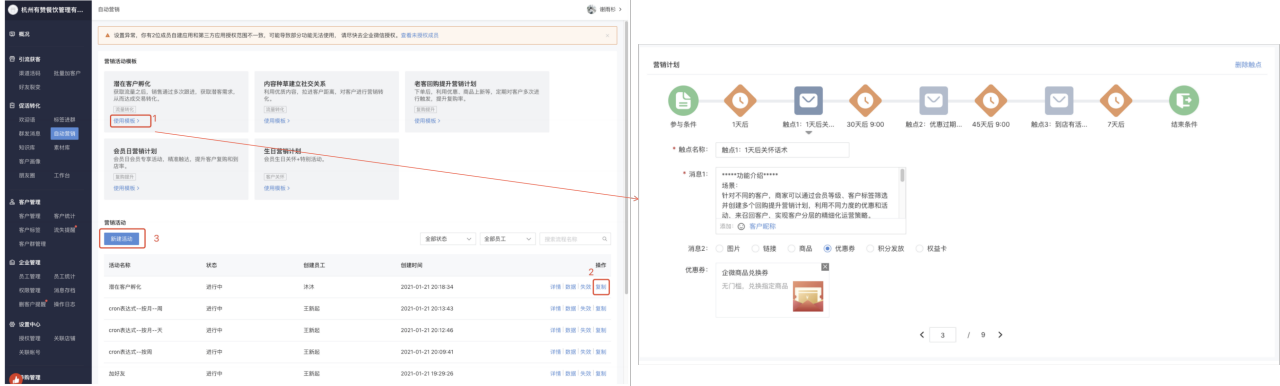The image size is (1280, 386).
Task: Go to the next page arrow
Action: coord(1000,334)
